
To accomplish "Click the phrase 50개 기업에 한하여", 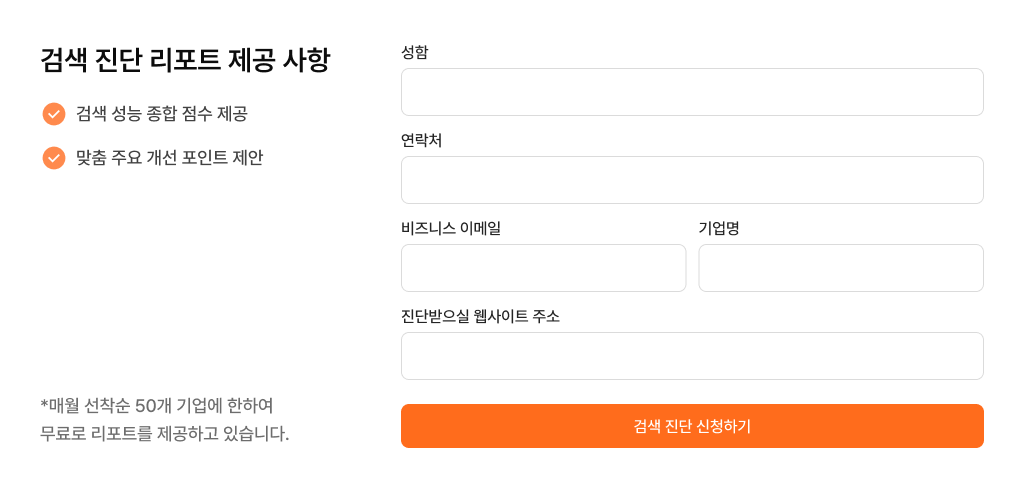I will (203, 407).
